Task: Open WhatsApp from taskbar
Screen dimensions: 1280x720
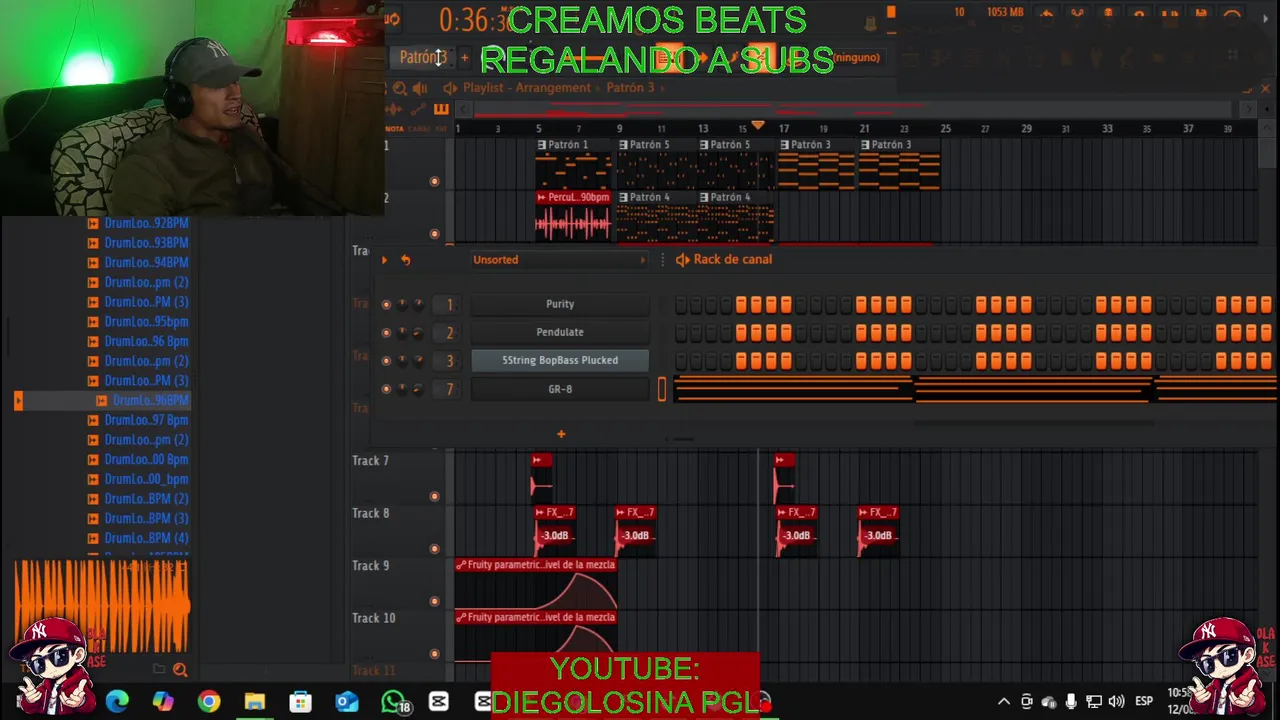Action: (394, 702)
